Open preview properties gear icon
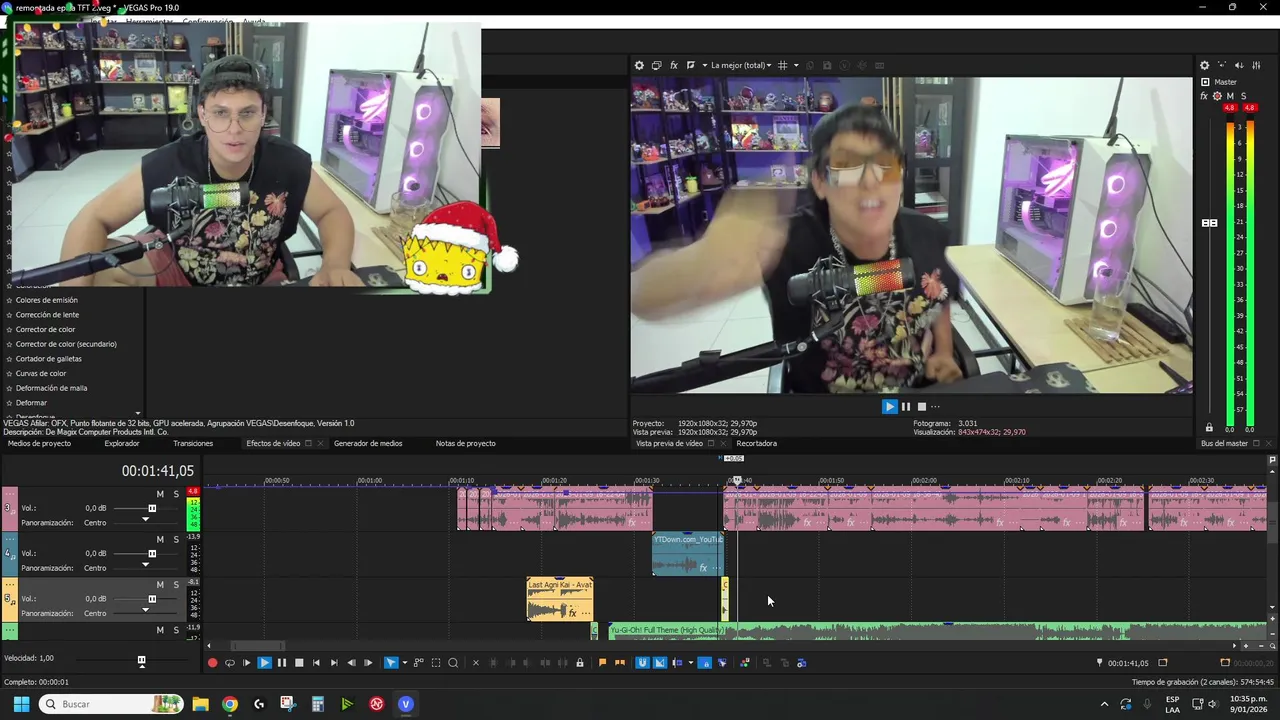This screenshot has height=720, width=1280. pos(639,65)
